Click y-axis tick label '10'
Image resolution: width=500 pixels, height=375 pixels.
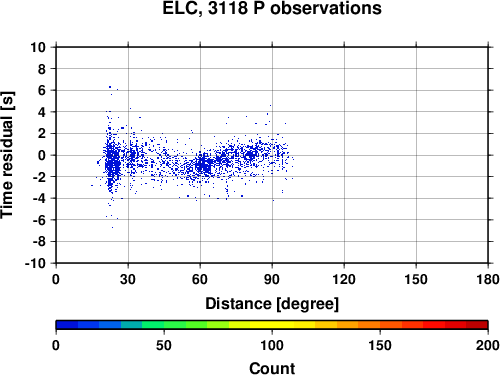point(38,47)
